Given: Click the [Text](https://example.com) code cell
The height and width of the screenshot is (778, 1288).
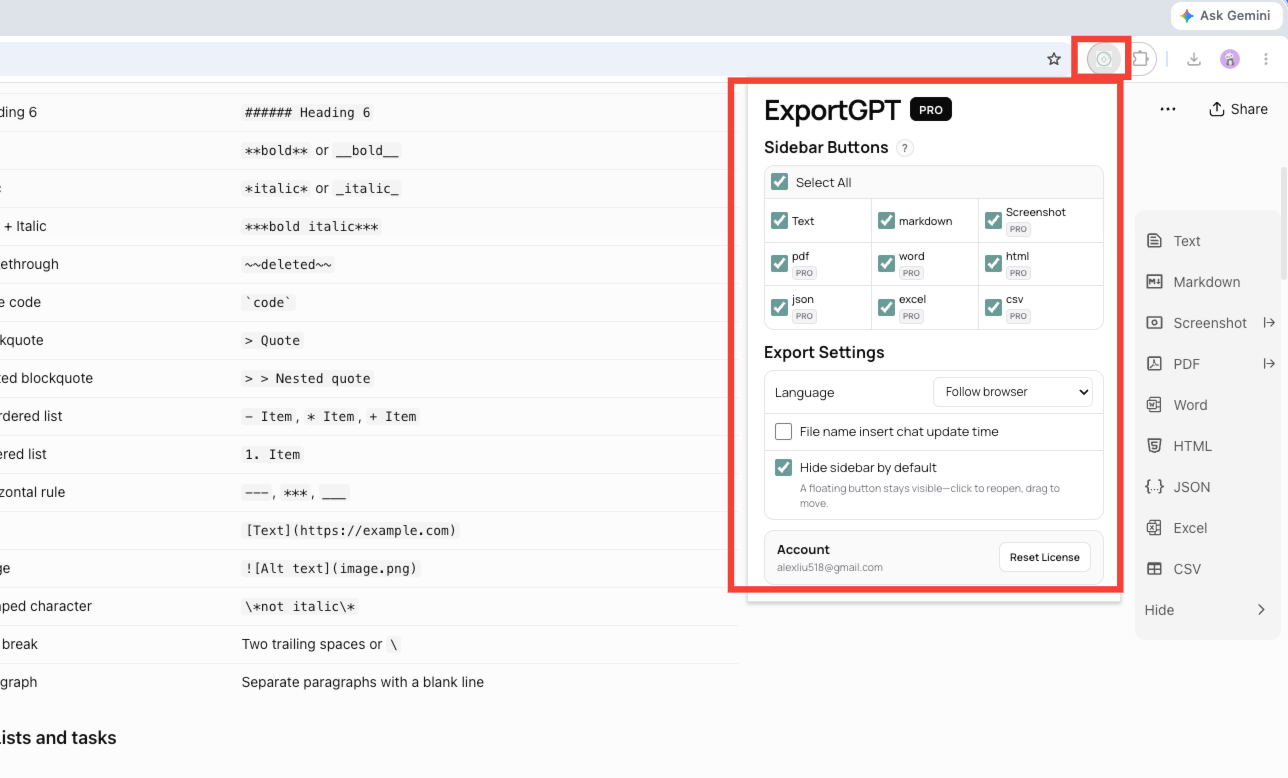Looking at the screenshot, I should pyautogui.click(x=351, y=530).
